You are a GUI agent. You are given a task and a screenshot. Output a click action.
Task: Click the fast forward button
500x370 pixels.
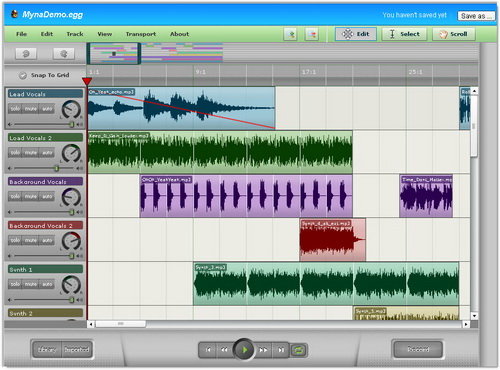[x=263, y=350]
